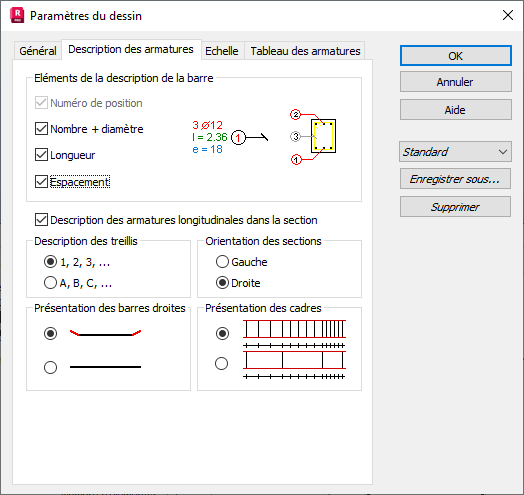This screenshot has width=524, height=495.
Task: Select plain straight bar presentation option
Action: click(50, 367)
